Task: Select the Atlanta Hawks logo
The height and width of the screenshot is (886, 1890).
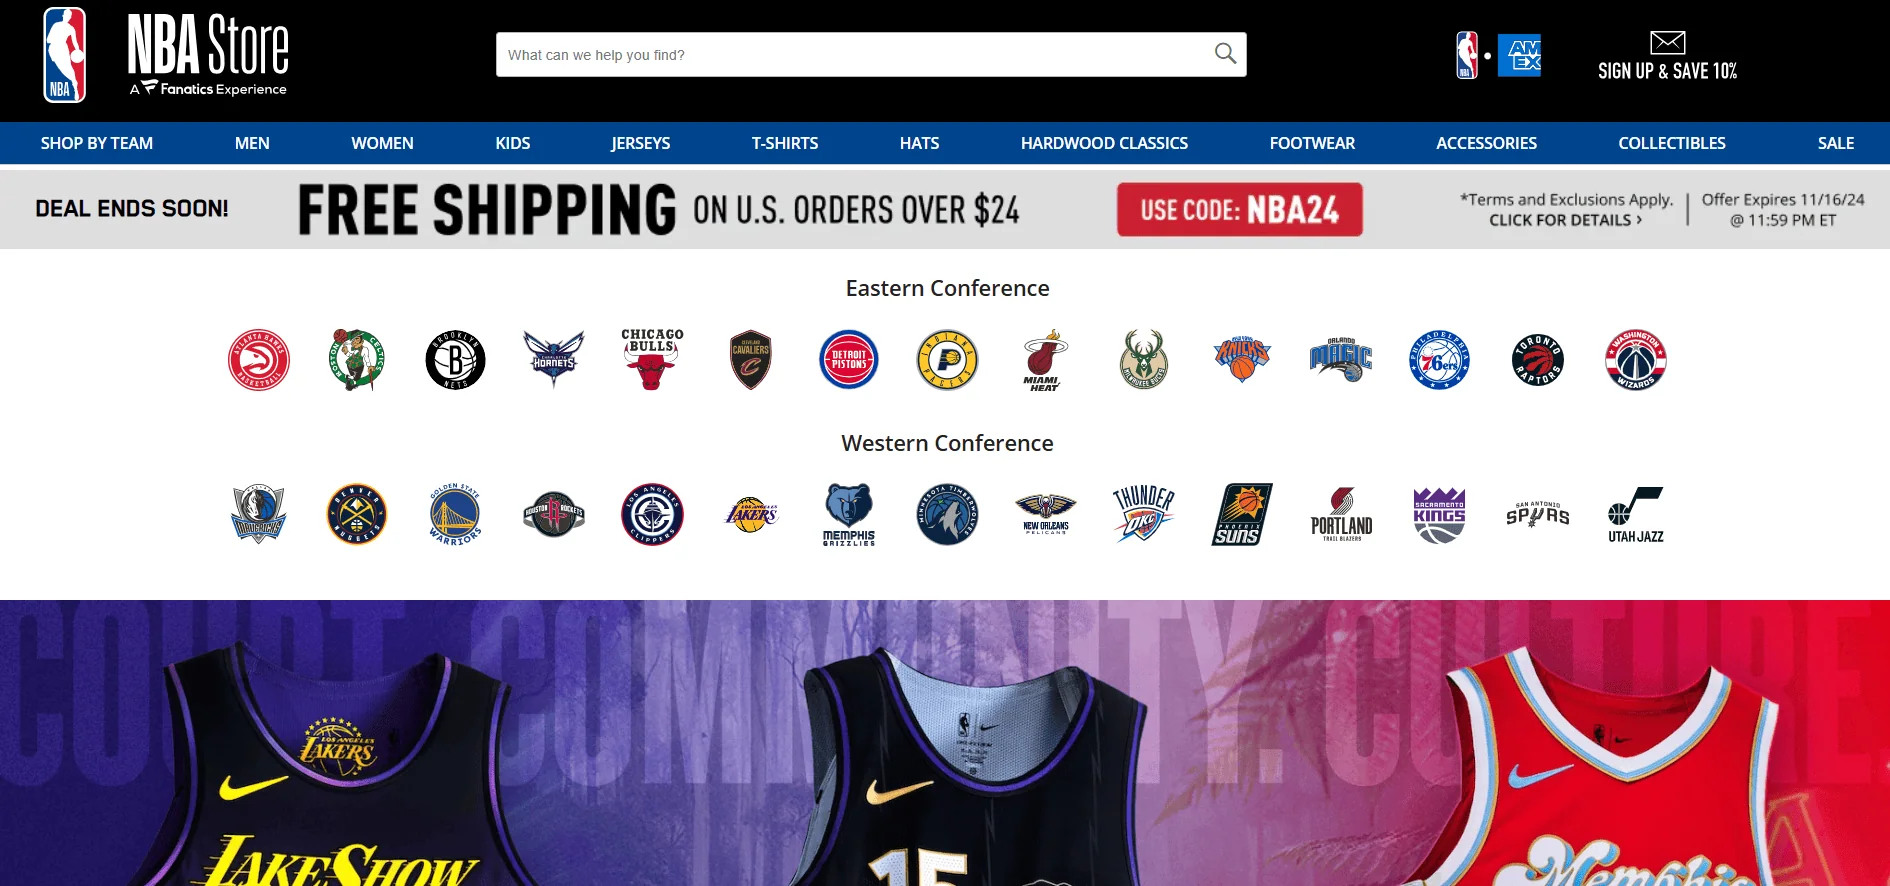Action: pyautogui.click(x=259, y=360)
